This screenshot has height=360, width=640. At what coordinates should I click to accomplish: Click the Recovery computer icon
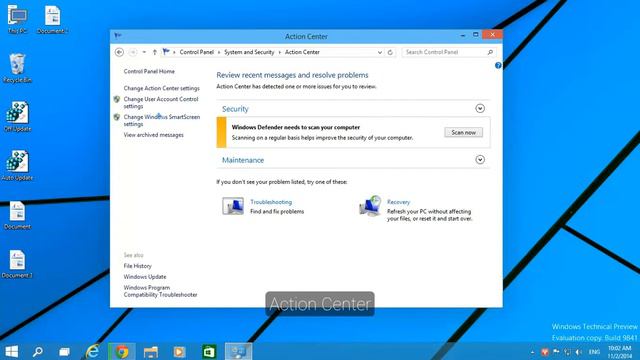click(x=370, y=205)
